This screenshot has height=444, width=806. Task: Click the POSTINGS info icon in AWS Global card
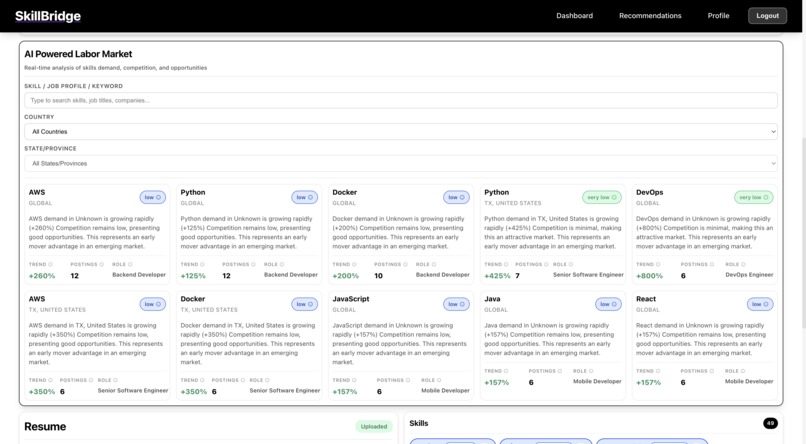tap(102, 264)
